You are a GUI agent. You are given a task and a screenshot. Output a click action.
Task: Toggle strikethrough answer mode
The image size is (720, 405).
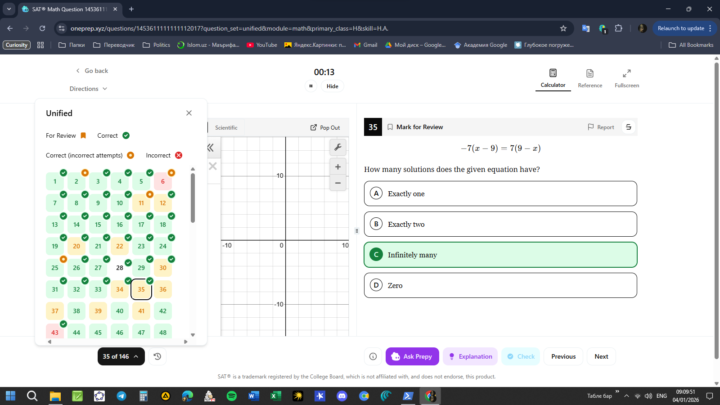tap(629, 127)
